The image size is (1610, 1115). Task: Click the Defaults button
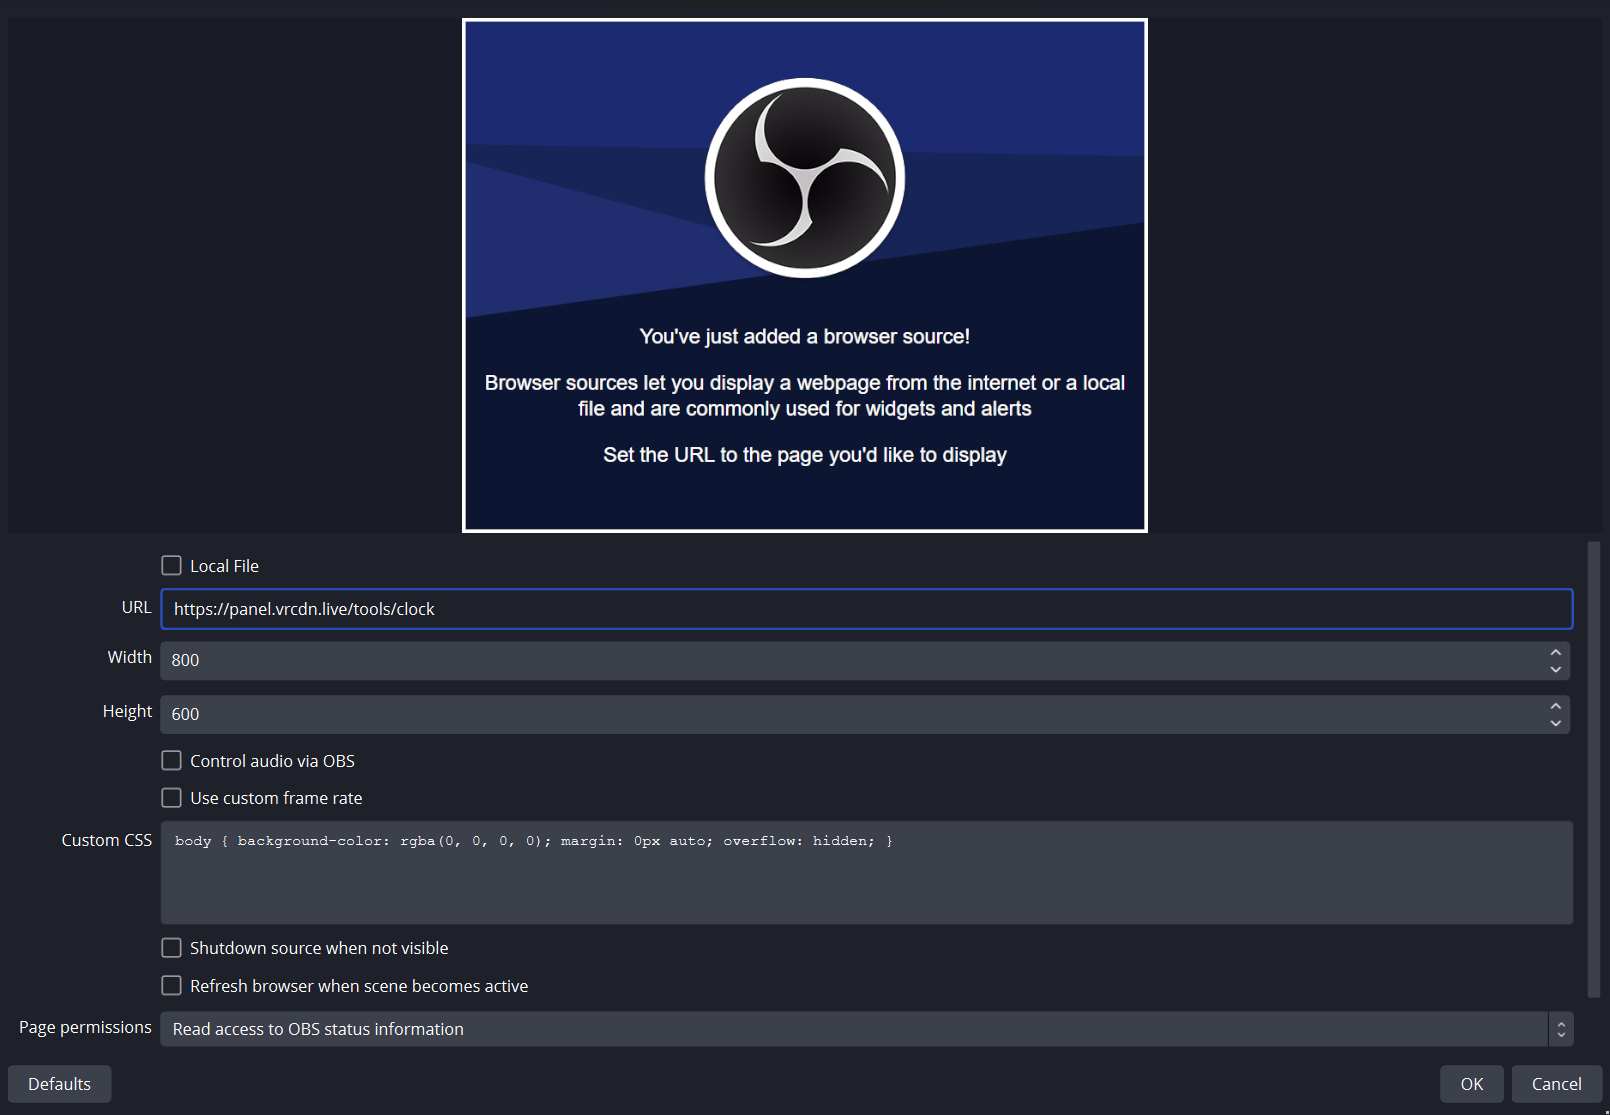[59, 1084]
